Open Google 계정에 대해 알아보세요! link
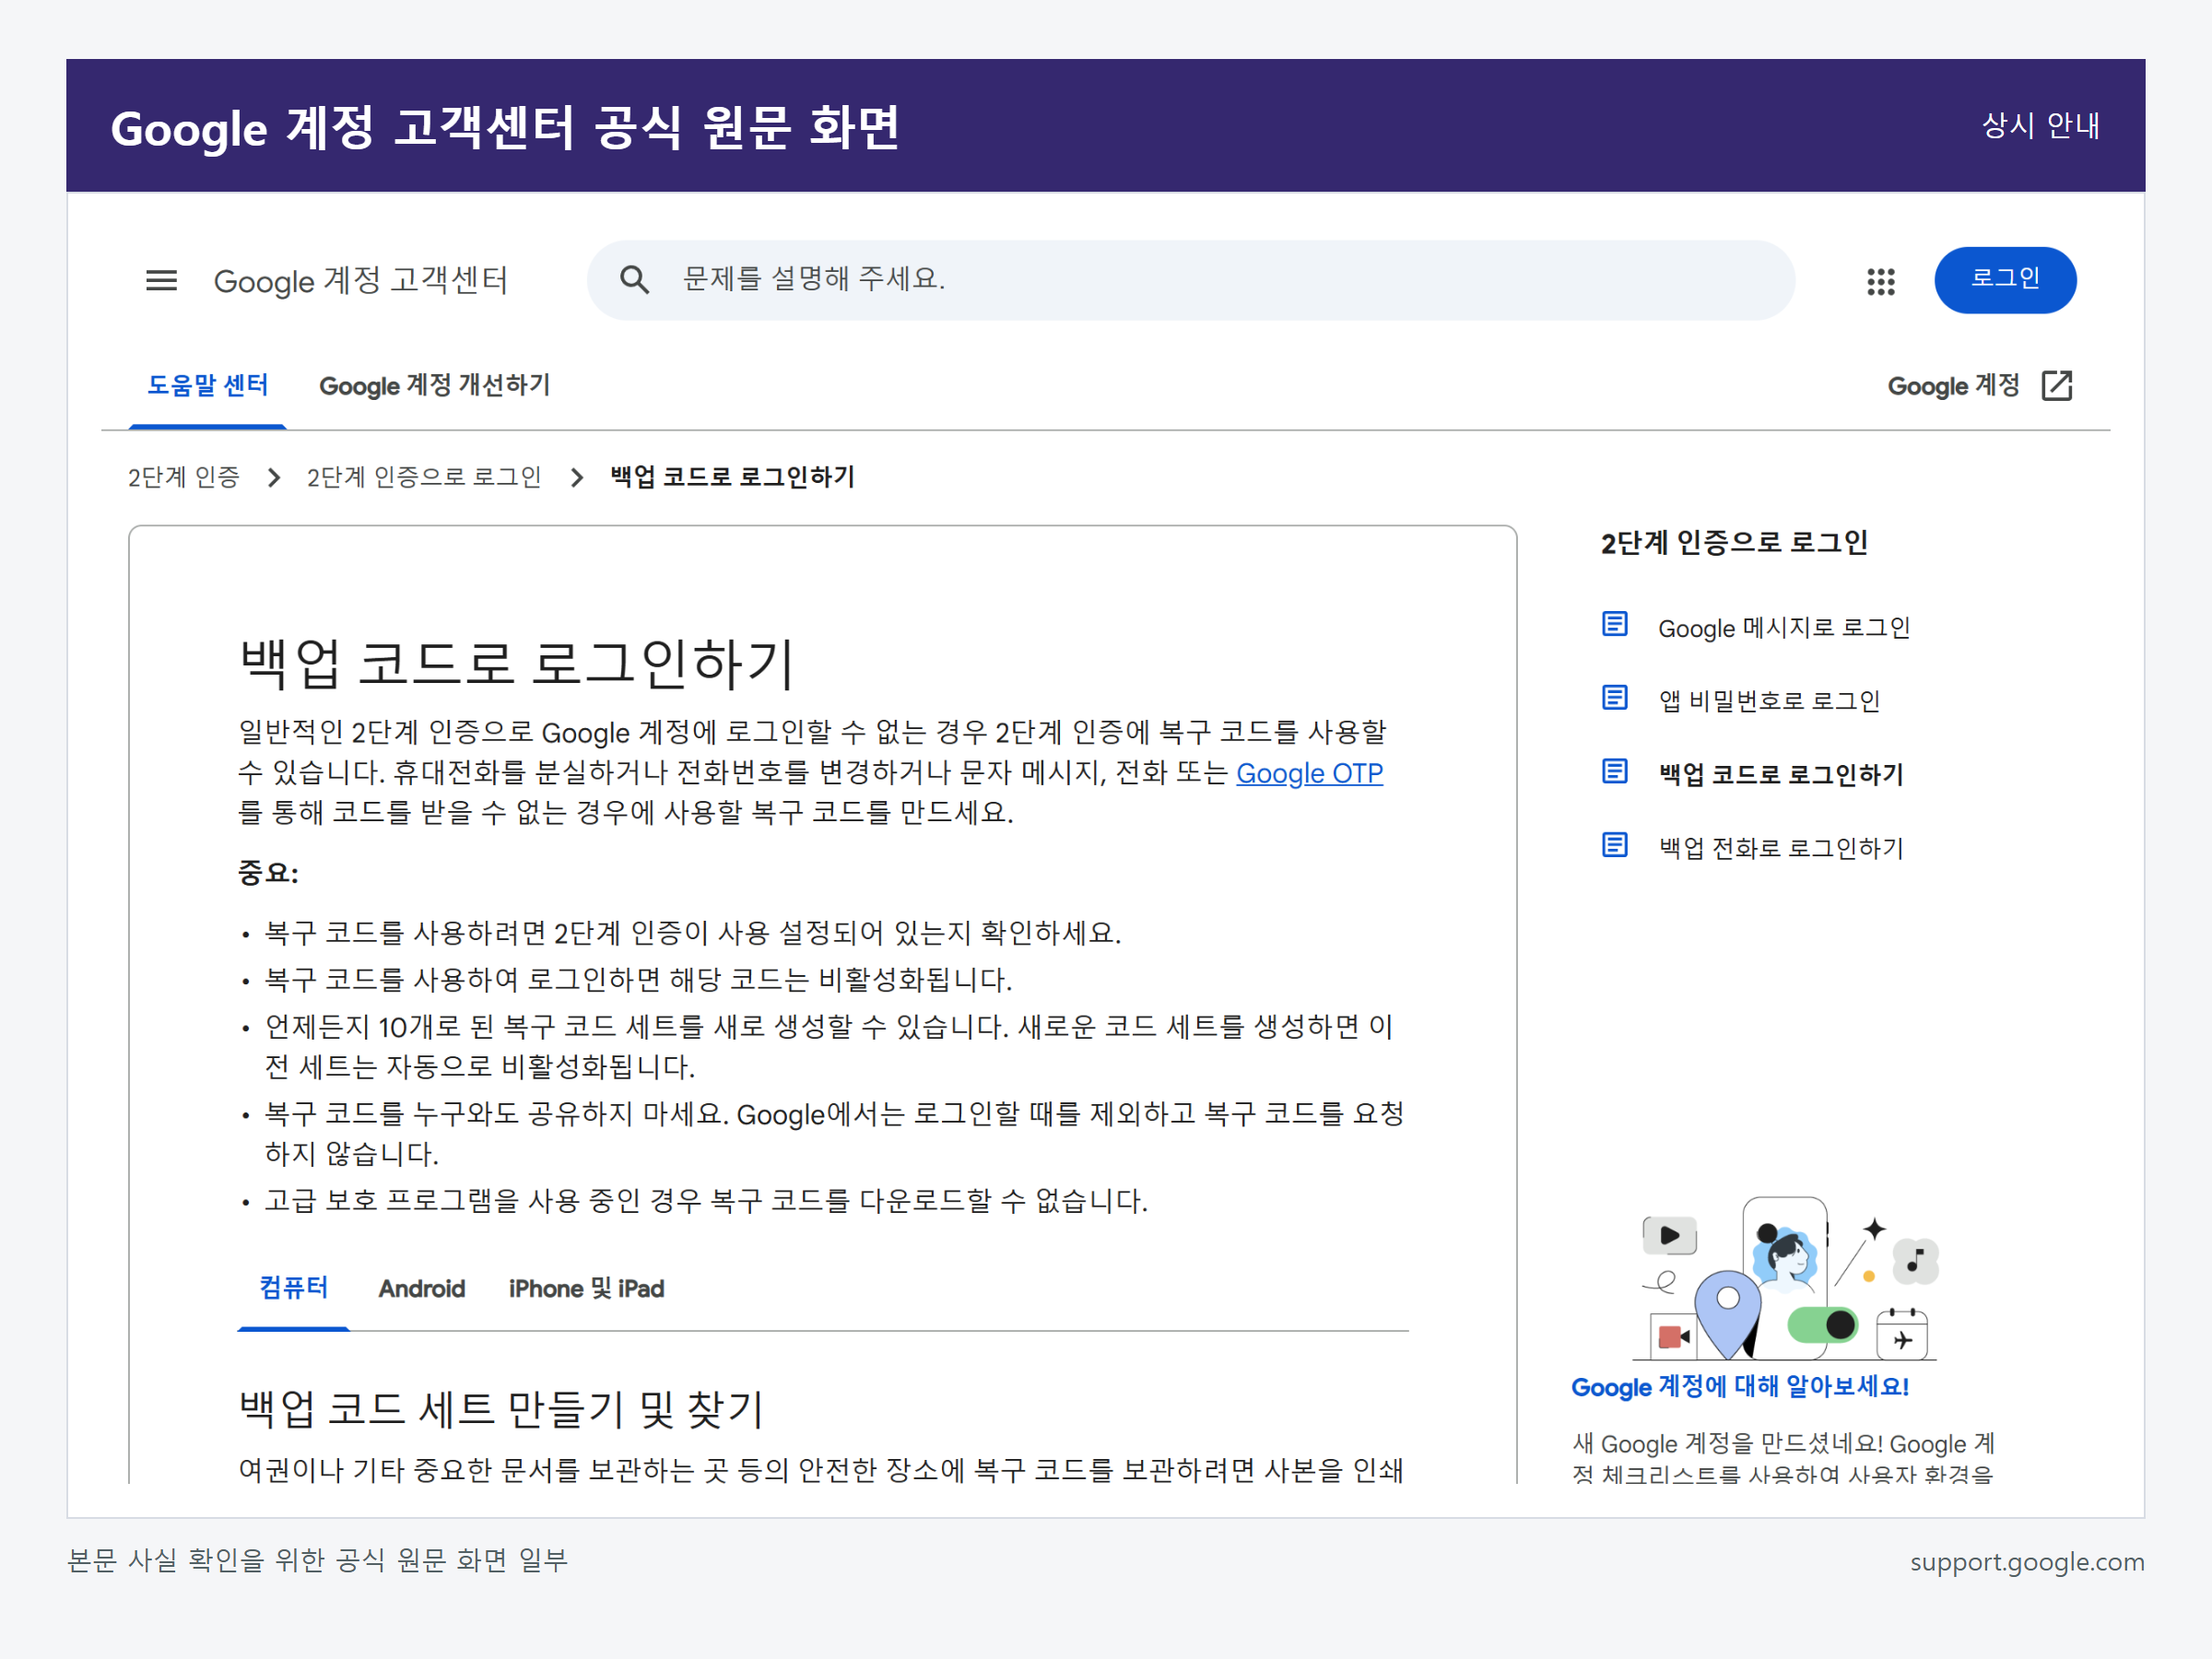The height and width of the screenshot is (1659, 2212). (x=1740, y=1387)
